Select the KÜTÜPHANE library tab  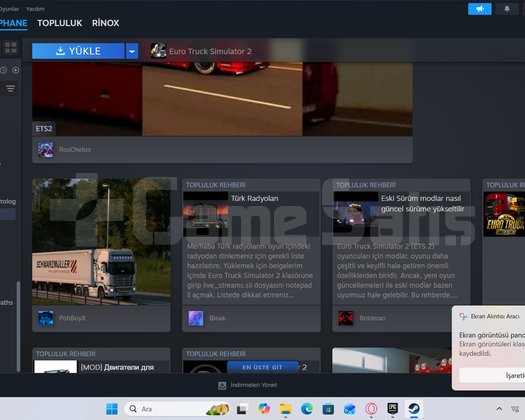click(x=13, y=23)
